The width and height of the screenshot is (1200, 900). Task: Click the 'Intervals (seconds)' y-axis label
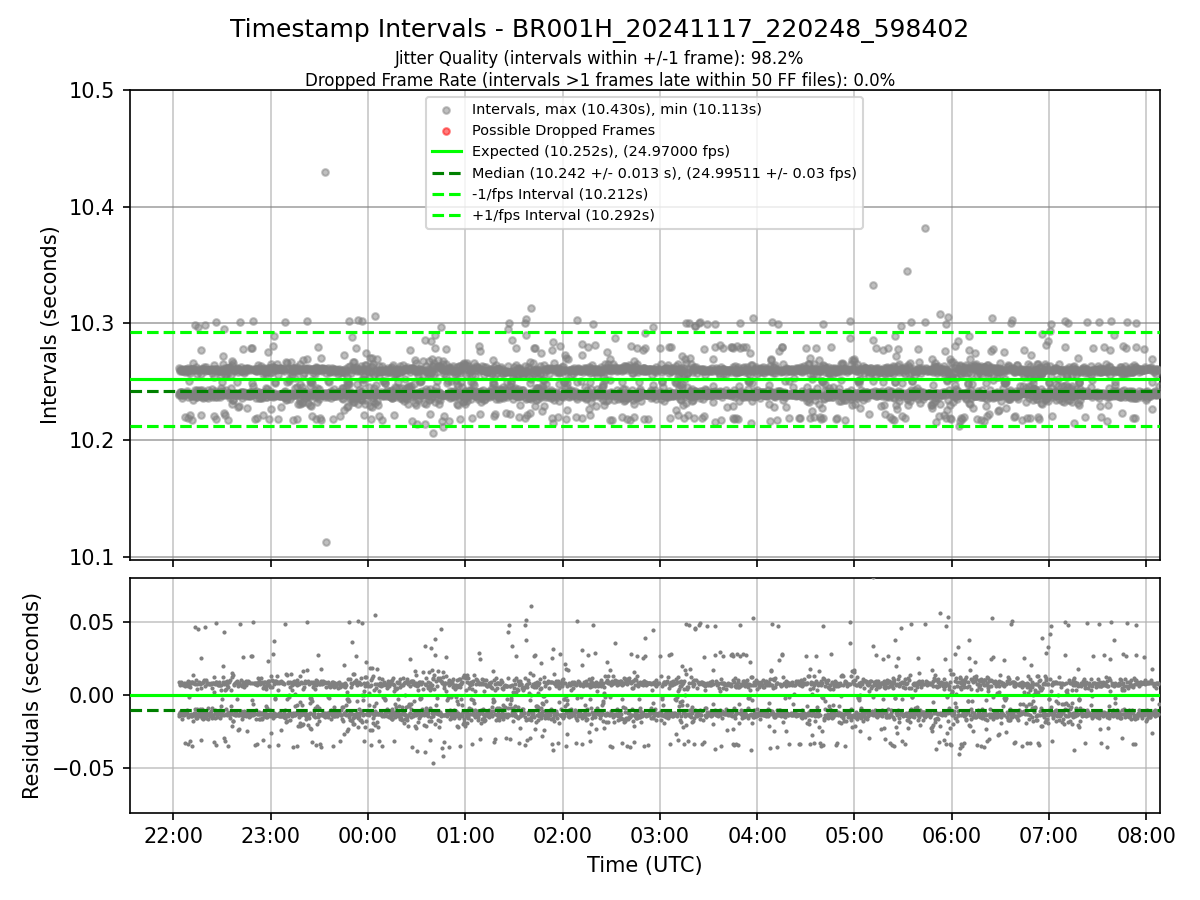49,325
